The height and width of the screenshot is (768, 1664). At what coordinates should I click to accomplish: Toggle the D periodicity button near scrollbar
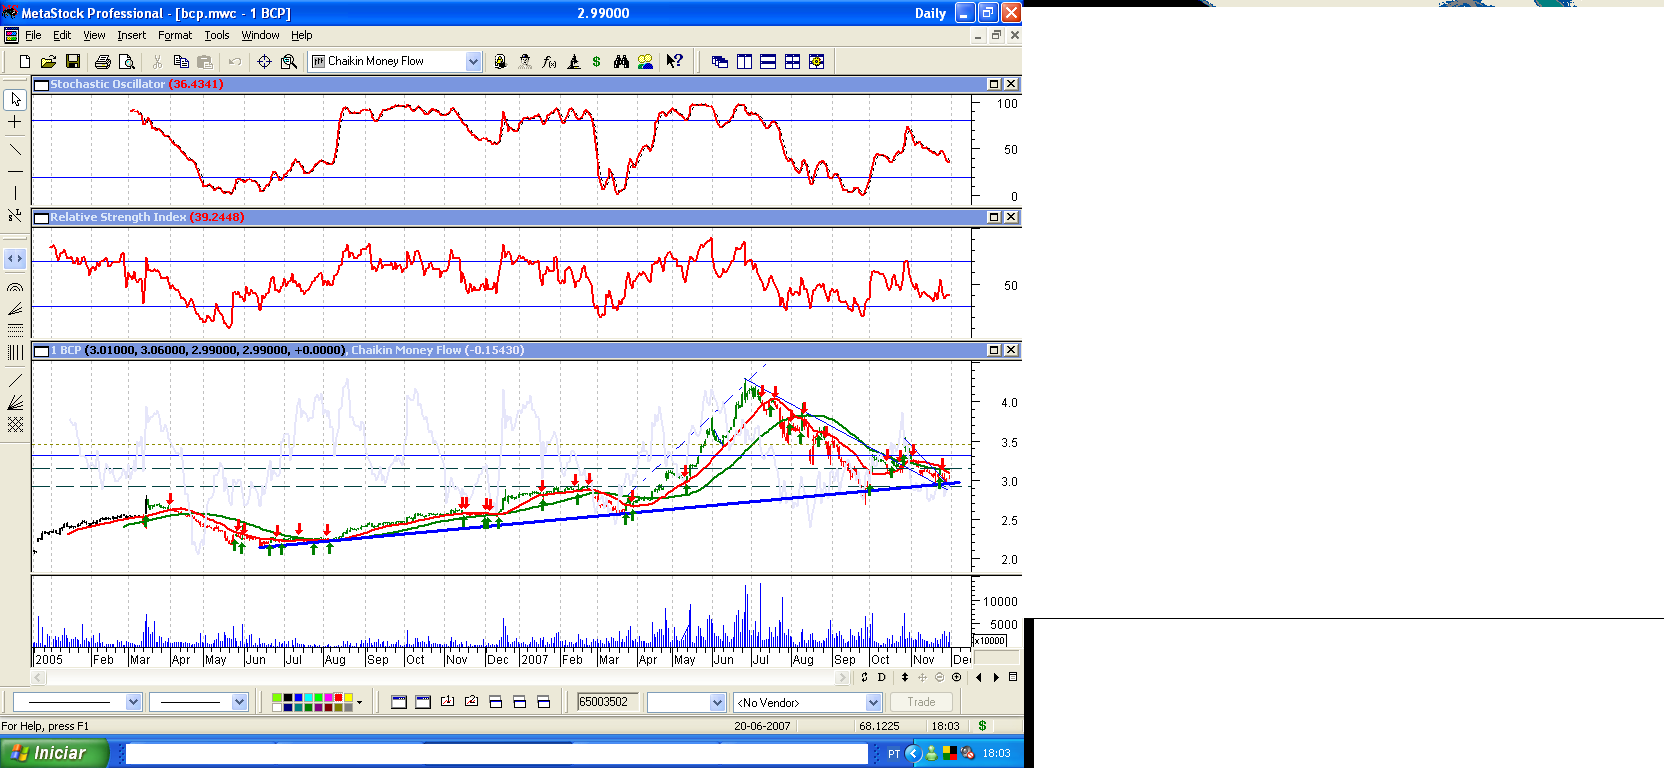click(x=881, y=677)
